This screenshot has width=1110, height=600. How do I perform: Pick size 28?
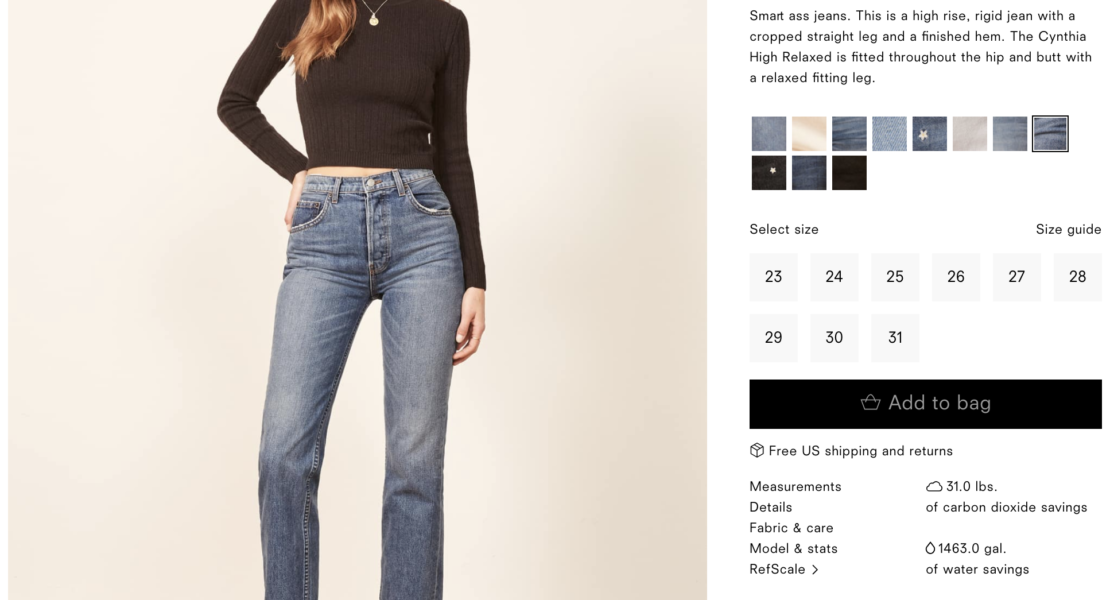tap(1077, 277)
